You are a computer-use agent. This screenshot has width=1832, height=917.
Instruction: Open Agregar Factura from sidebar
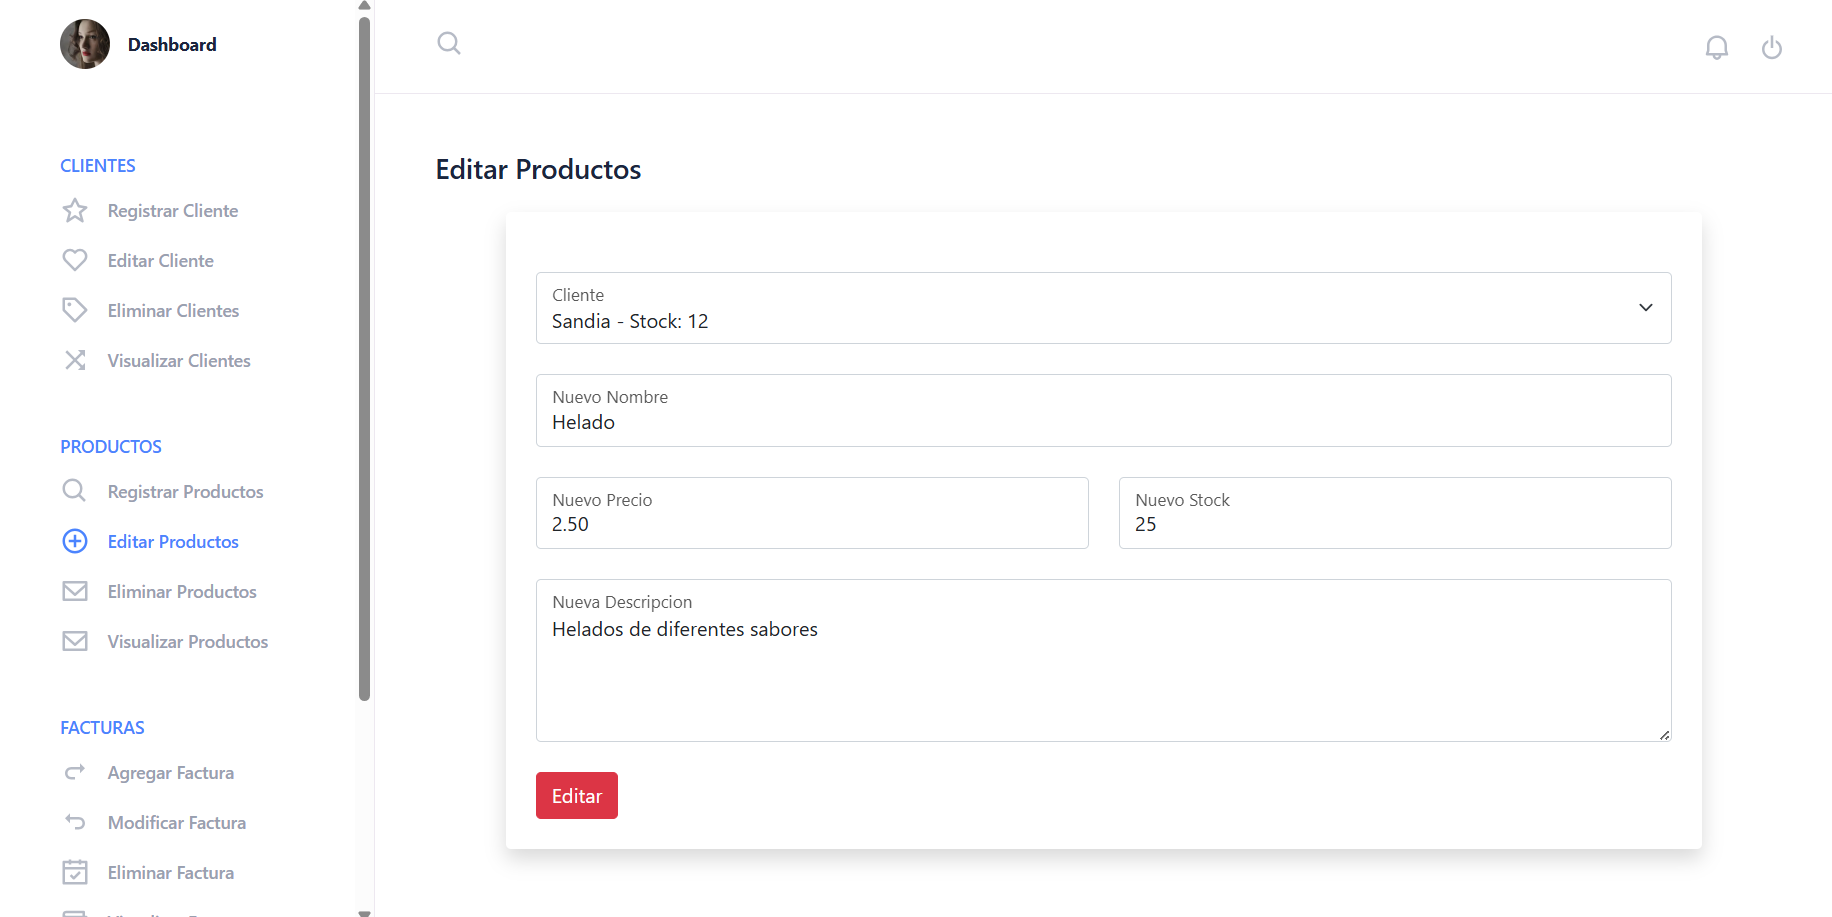[170, 773]
